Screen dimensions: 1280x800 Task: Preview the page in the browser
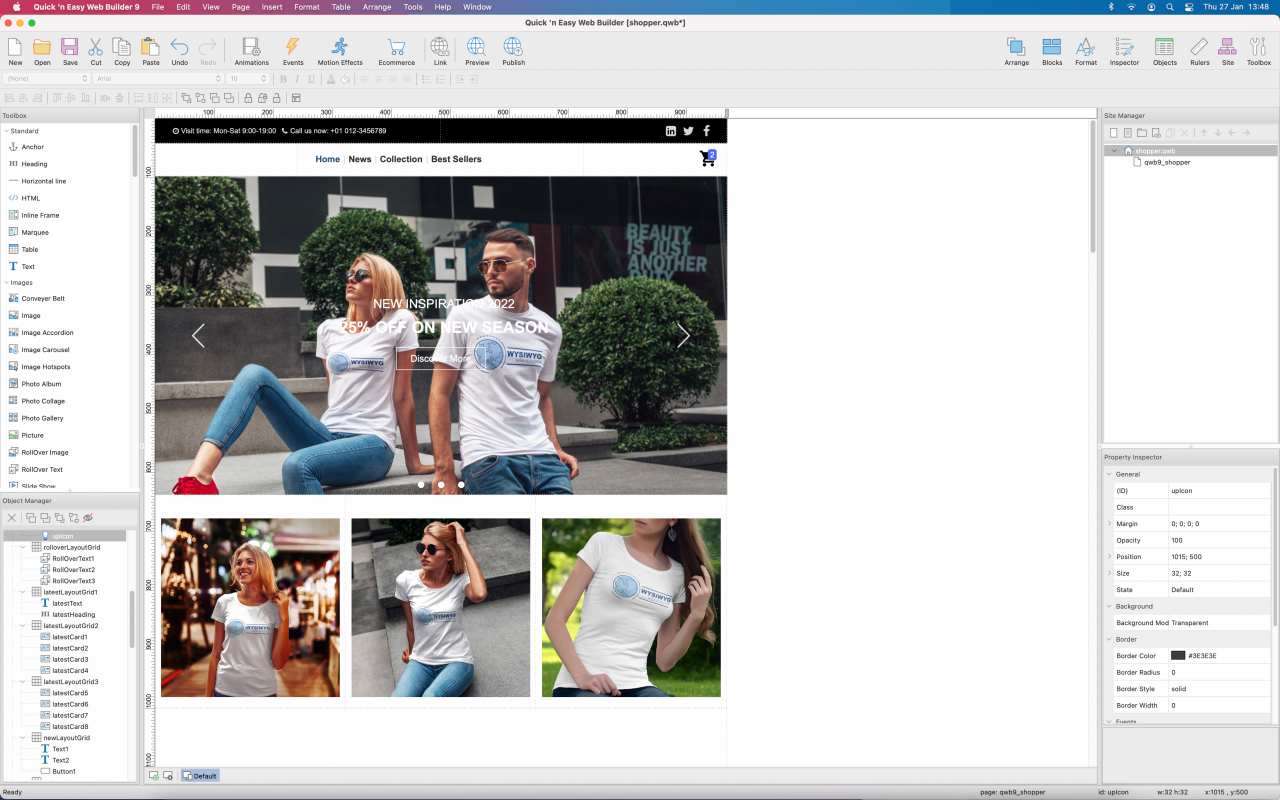point(477,52)
